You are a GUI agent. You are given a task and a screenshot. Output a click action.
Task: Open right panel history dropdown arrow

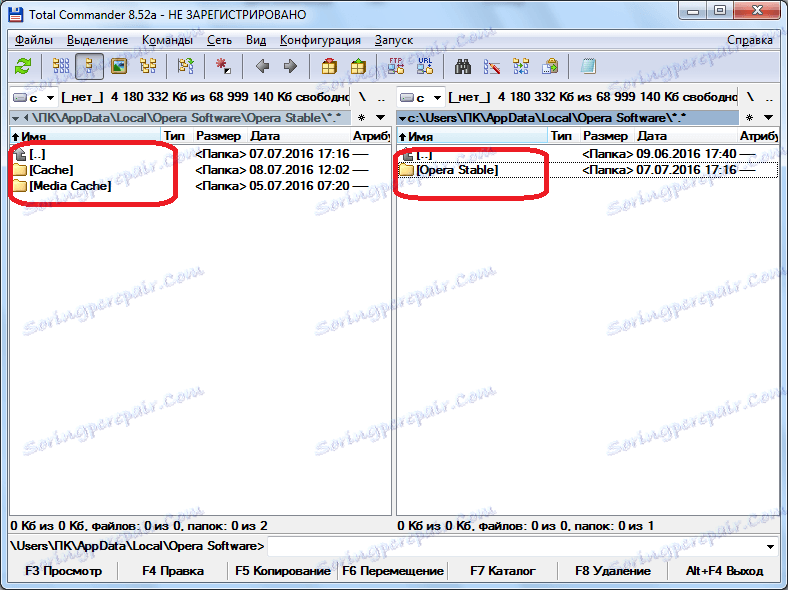[768, 118]
